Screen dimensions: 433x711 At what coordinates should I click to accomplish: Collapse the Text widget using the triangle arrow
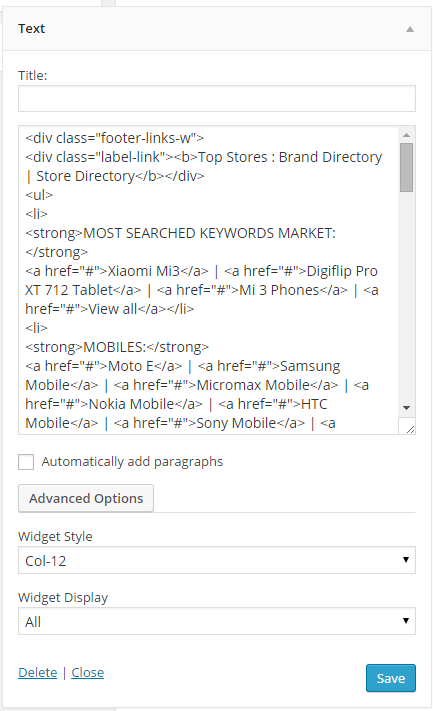click(x=410, y=29)
